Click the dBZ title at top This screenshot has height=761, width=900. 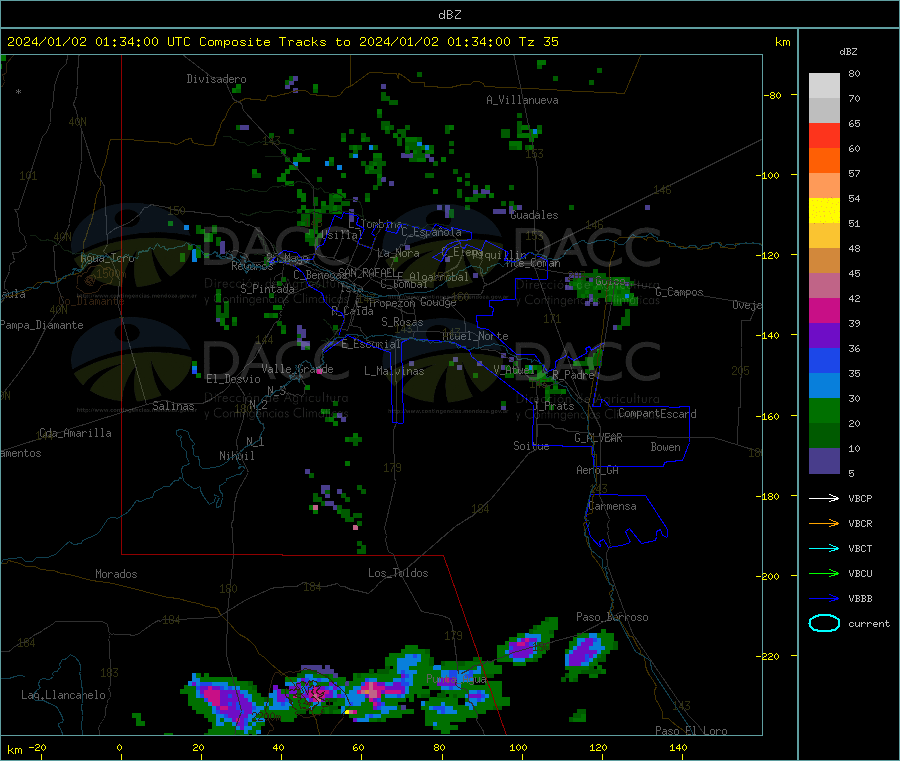pyautogui.click(x=449, y=15)
